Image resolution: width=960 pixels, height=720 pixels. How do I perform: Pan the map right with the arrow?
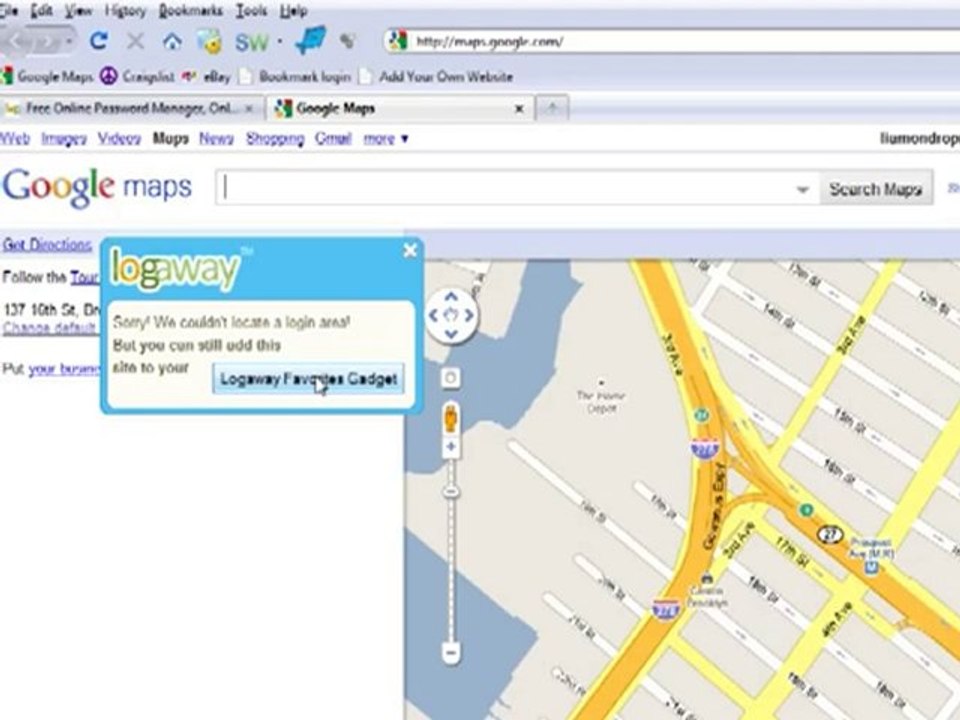(x=469, y=315)
